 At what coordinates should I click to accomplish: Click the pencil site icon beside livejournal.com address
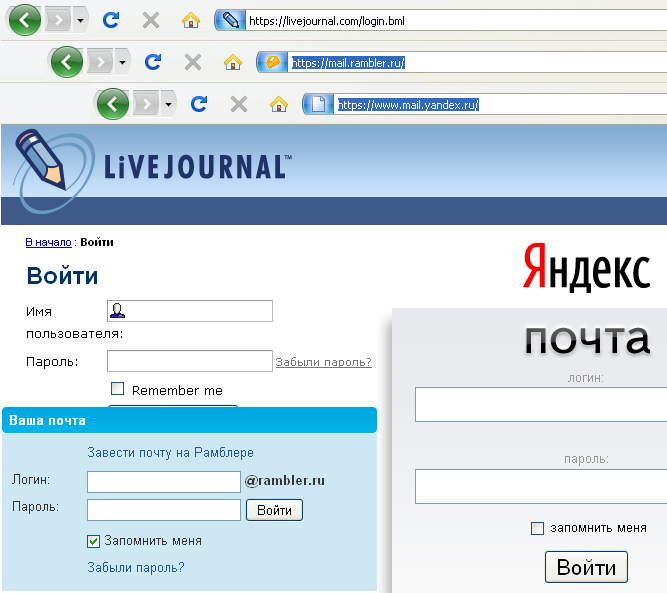coord(231,20)
